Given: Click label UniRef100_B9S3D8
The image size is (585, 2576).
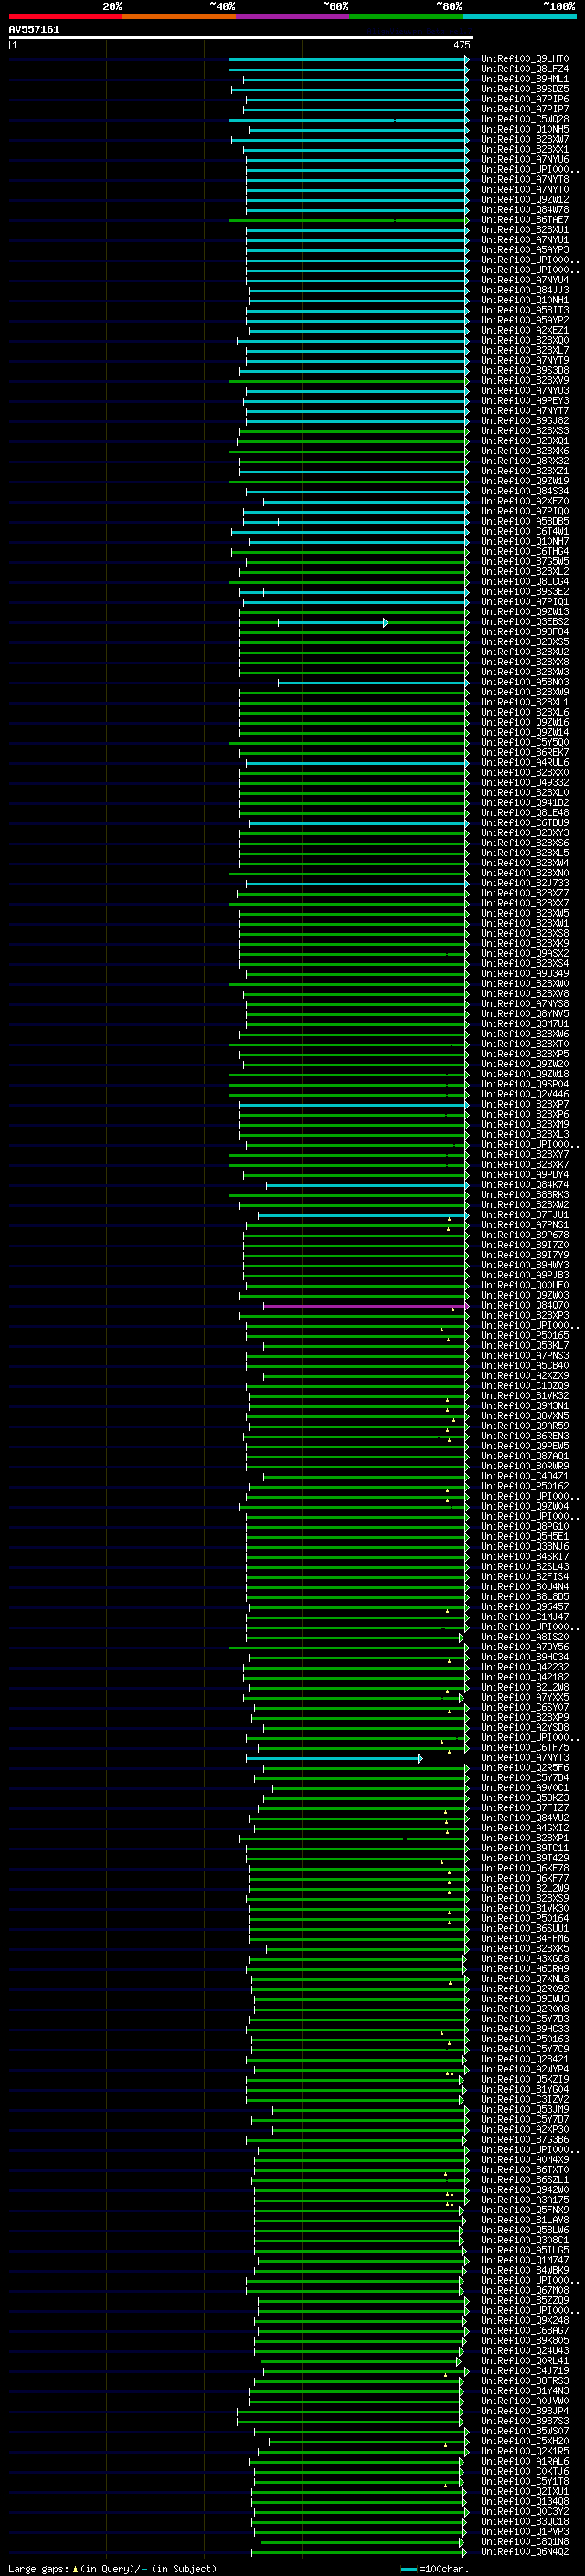Looking at the screenshot, I should [x=524, y=371].
